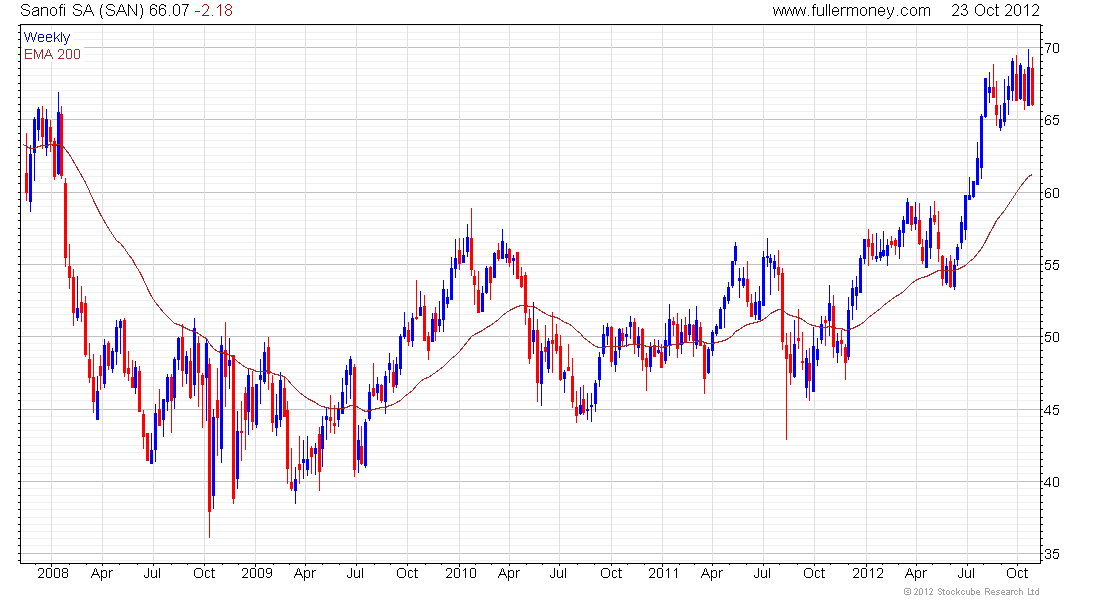Image resolution: width=1100 pixels, height=600 pixels.
Task: Click the 2009 year label on time axis
Action: click(x=257, y=573)
